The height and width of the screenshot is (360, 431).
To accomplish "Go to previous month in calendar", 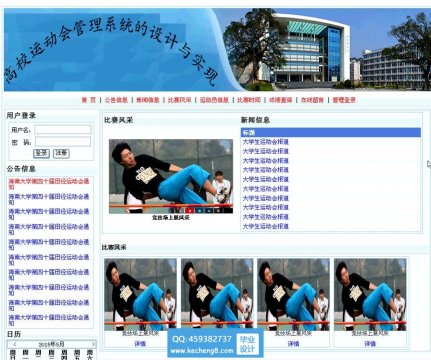I will tap(14, 344).
